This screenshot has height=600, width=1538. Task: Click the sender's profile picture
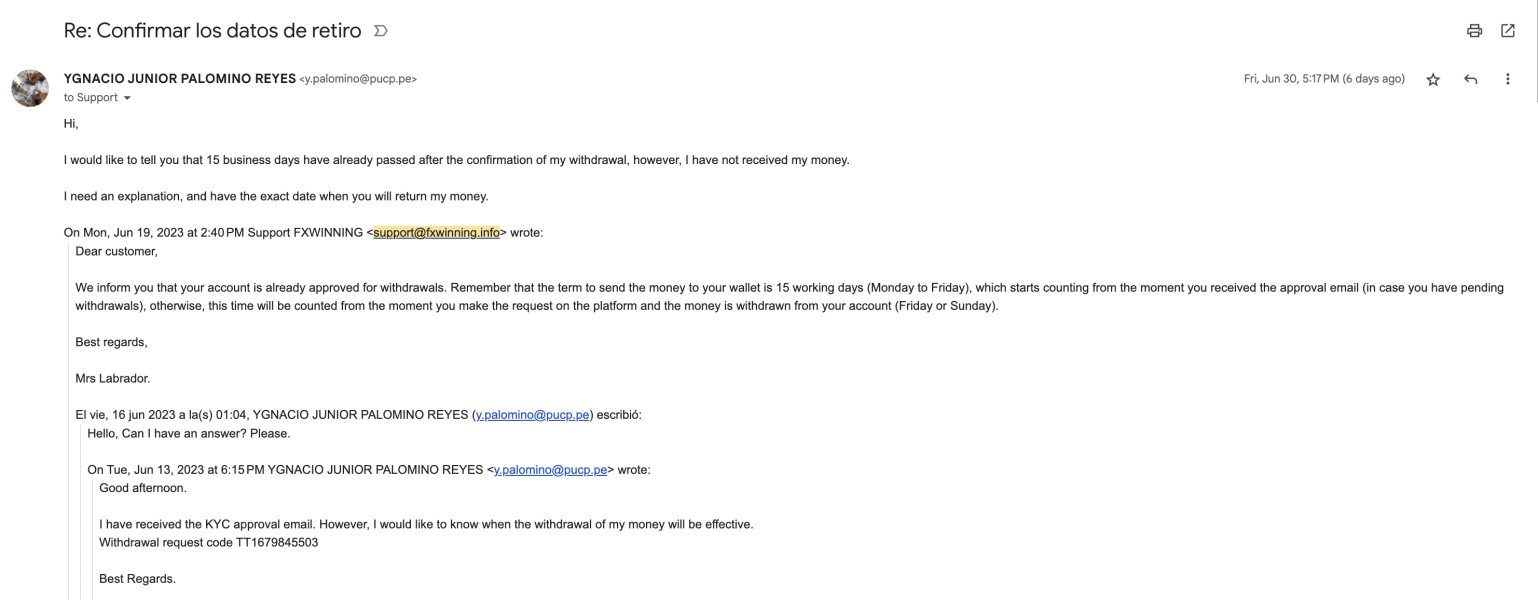(x=30, y=88)
